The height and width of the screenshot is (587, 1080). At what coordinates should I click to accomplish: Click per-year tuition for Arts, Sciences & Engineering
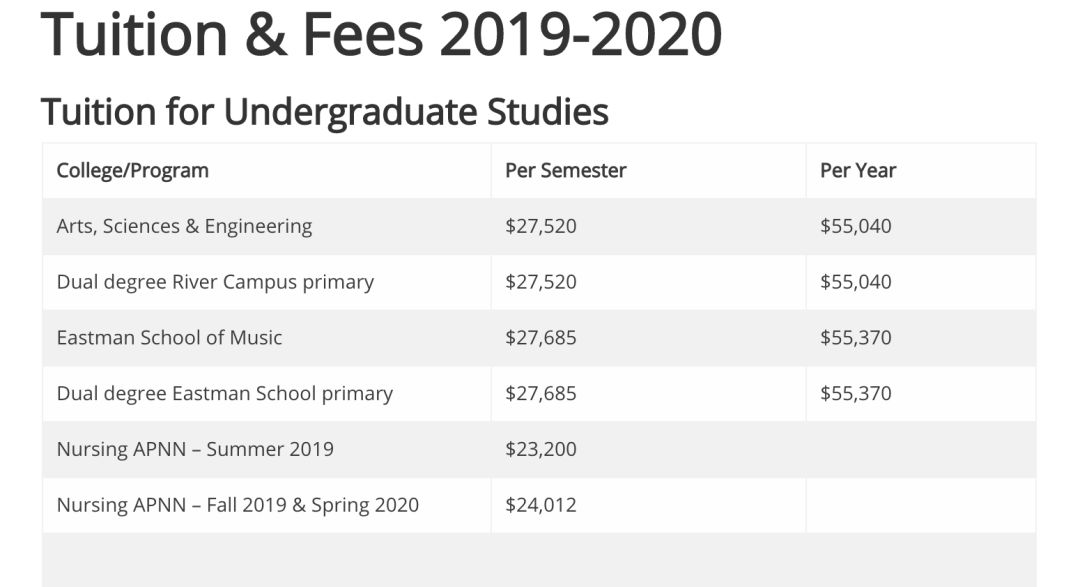[x=855, y=226]
